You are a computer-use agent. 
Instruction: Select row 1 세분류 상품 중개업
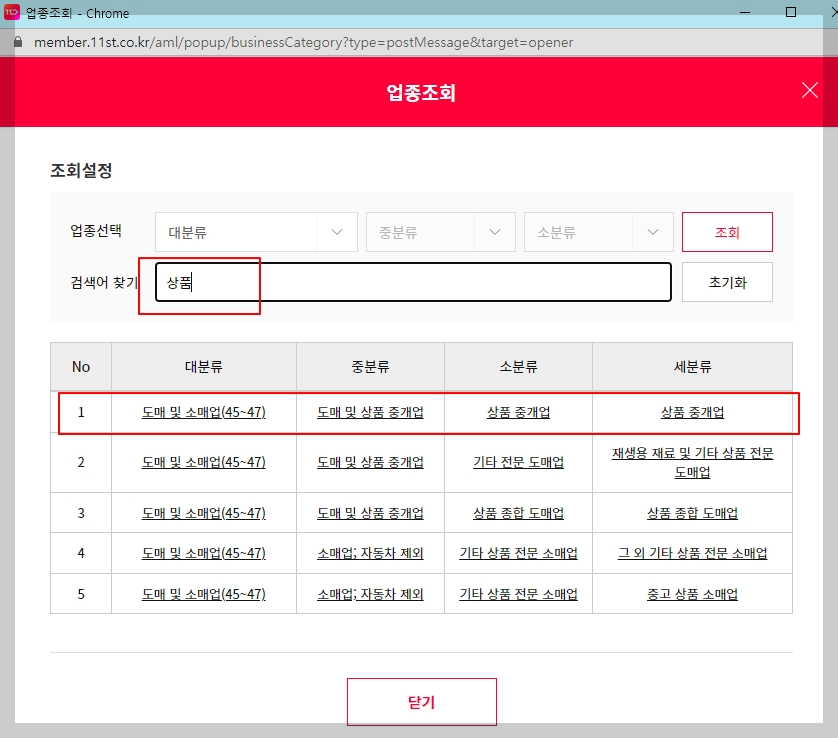693,412
